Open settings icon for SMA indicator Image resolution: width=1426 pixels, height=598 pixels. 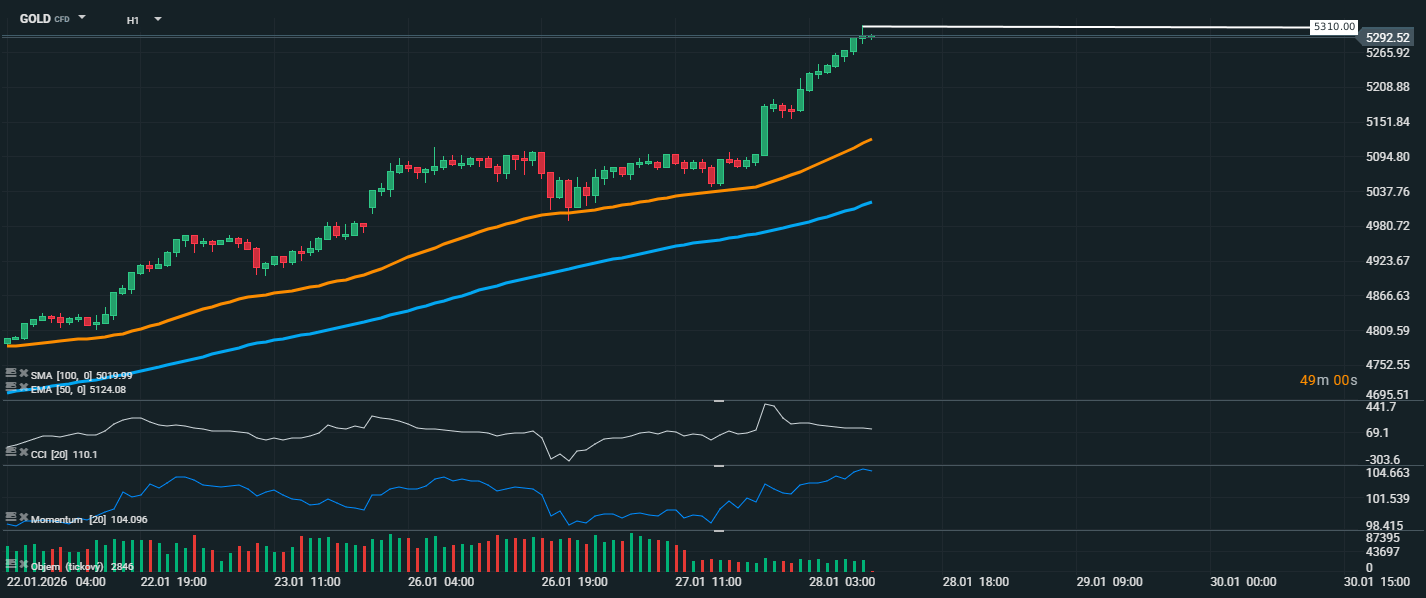tap(11, 373)
